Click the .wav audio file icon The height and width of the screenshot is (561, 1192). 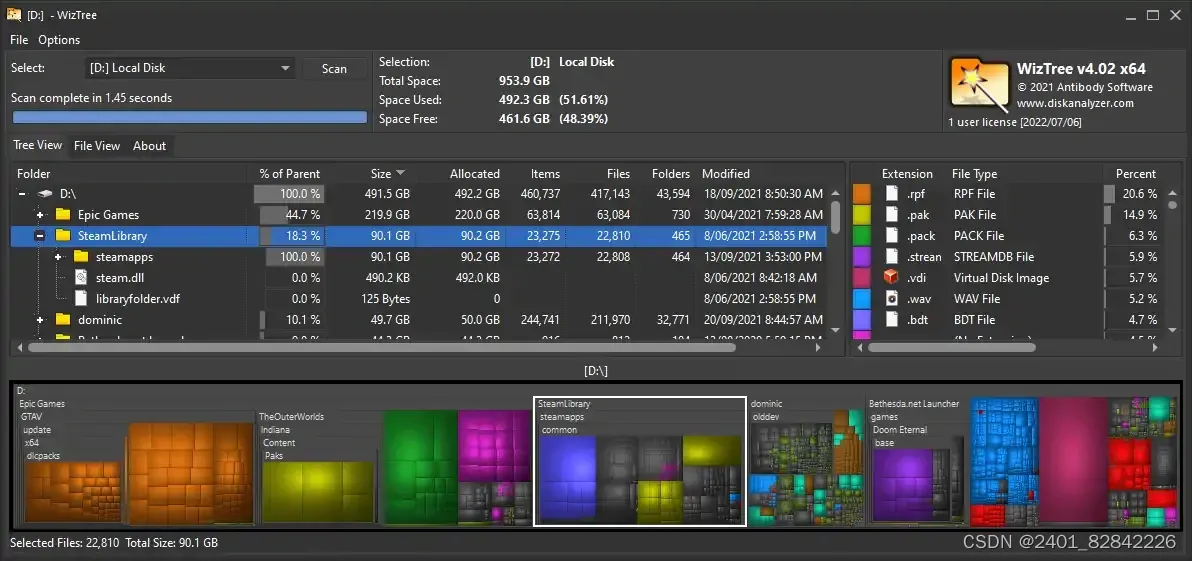pos(892,299)
